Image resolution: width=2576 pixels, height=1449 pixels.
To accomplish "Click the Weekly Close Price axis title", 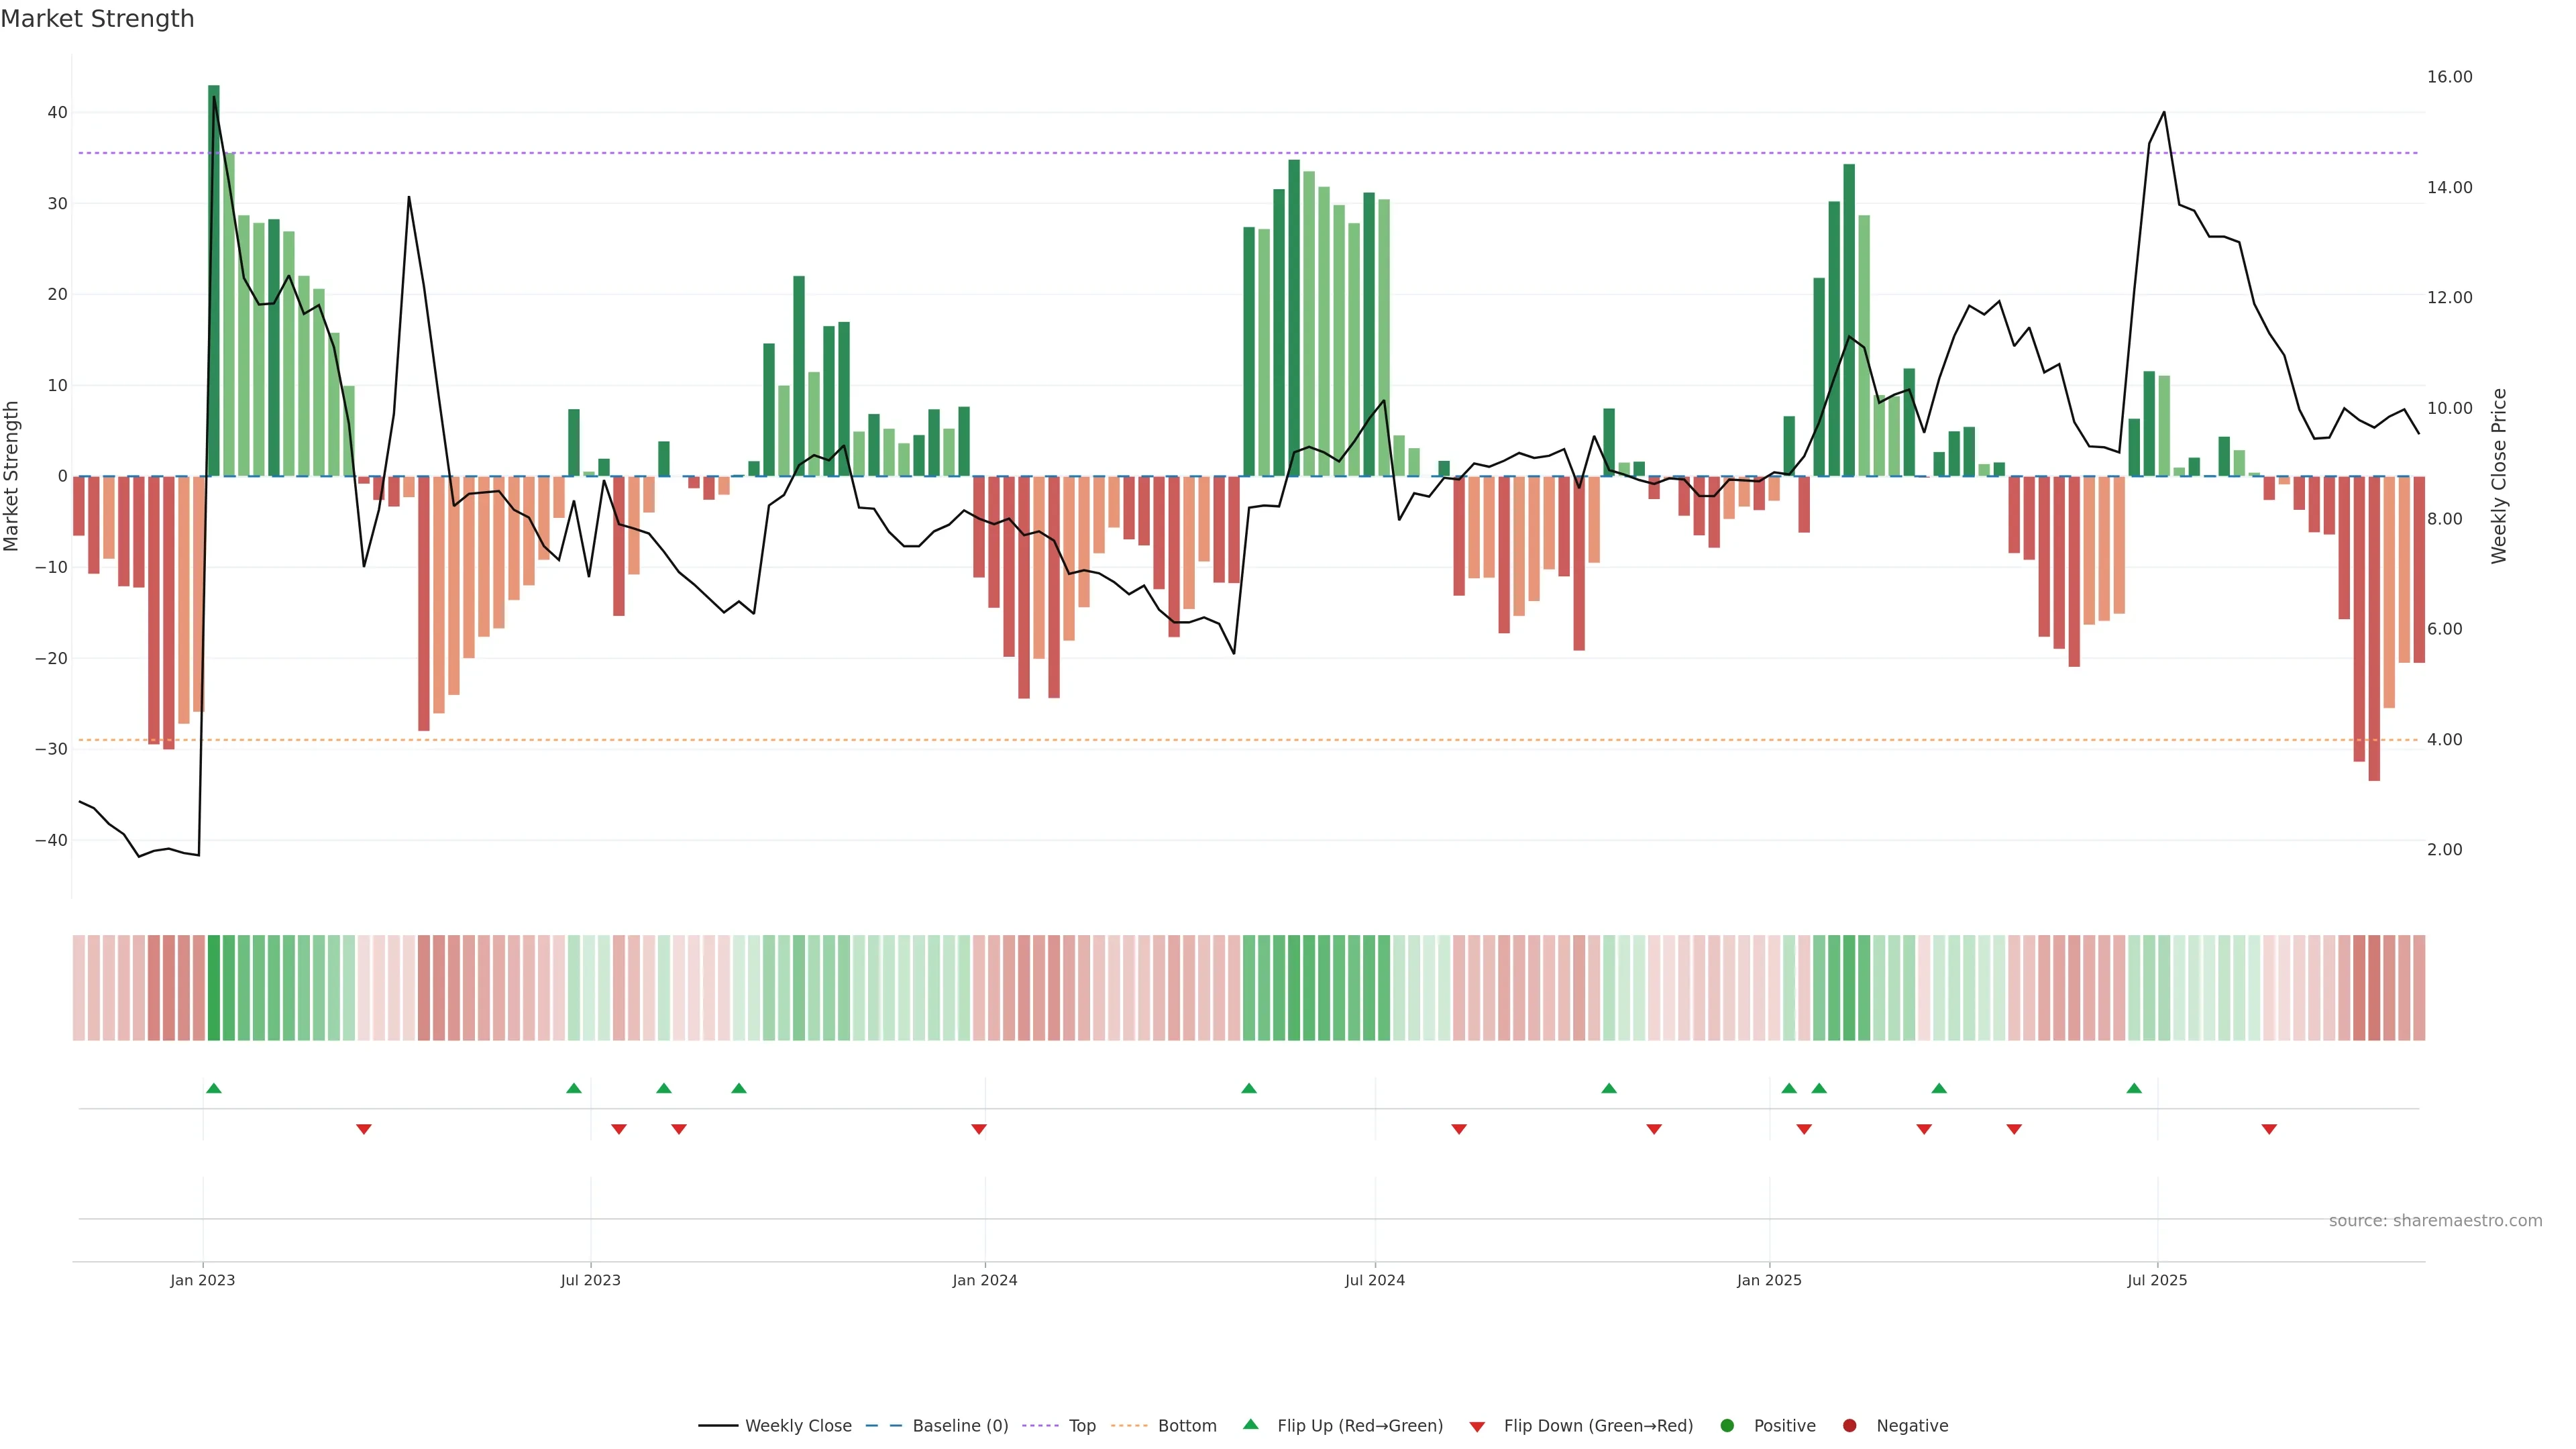I will [2499, 476].
